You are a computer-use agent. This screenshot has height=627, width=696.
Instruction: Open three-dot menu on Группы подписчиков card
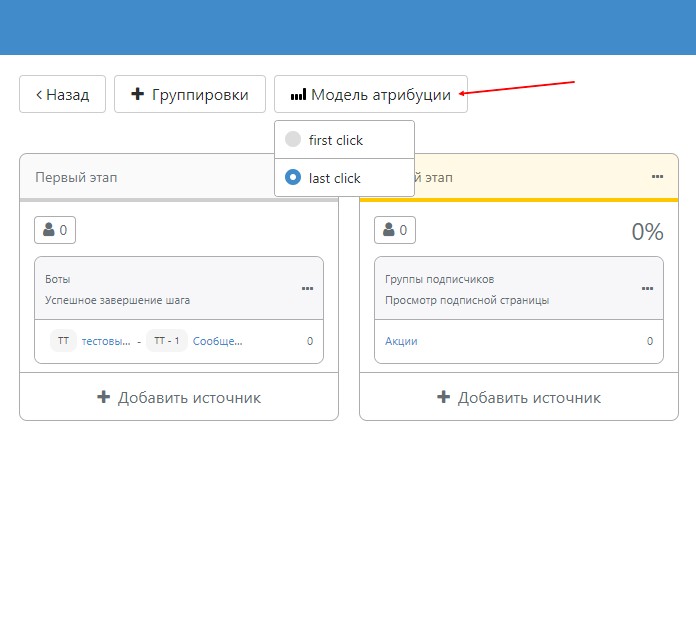point(647,289)
